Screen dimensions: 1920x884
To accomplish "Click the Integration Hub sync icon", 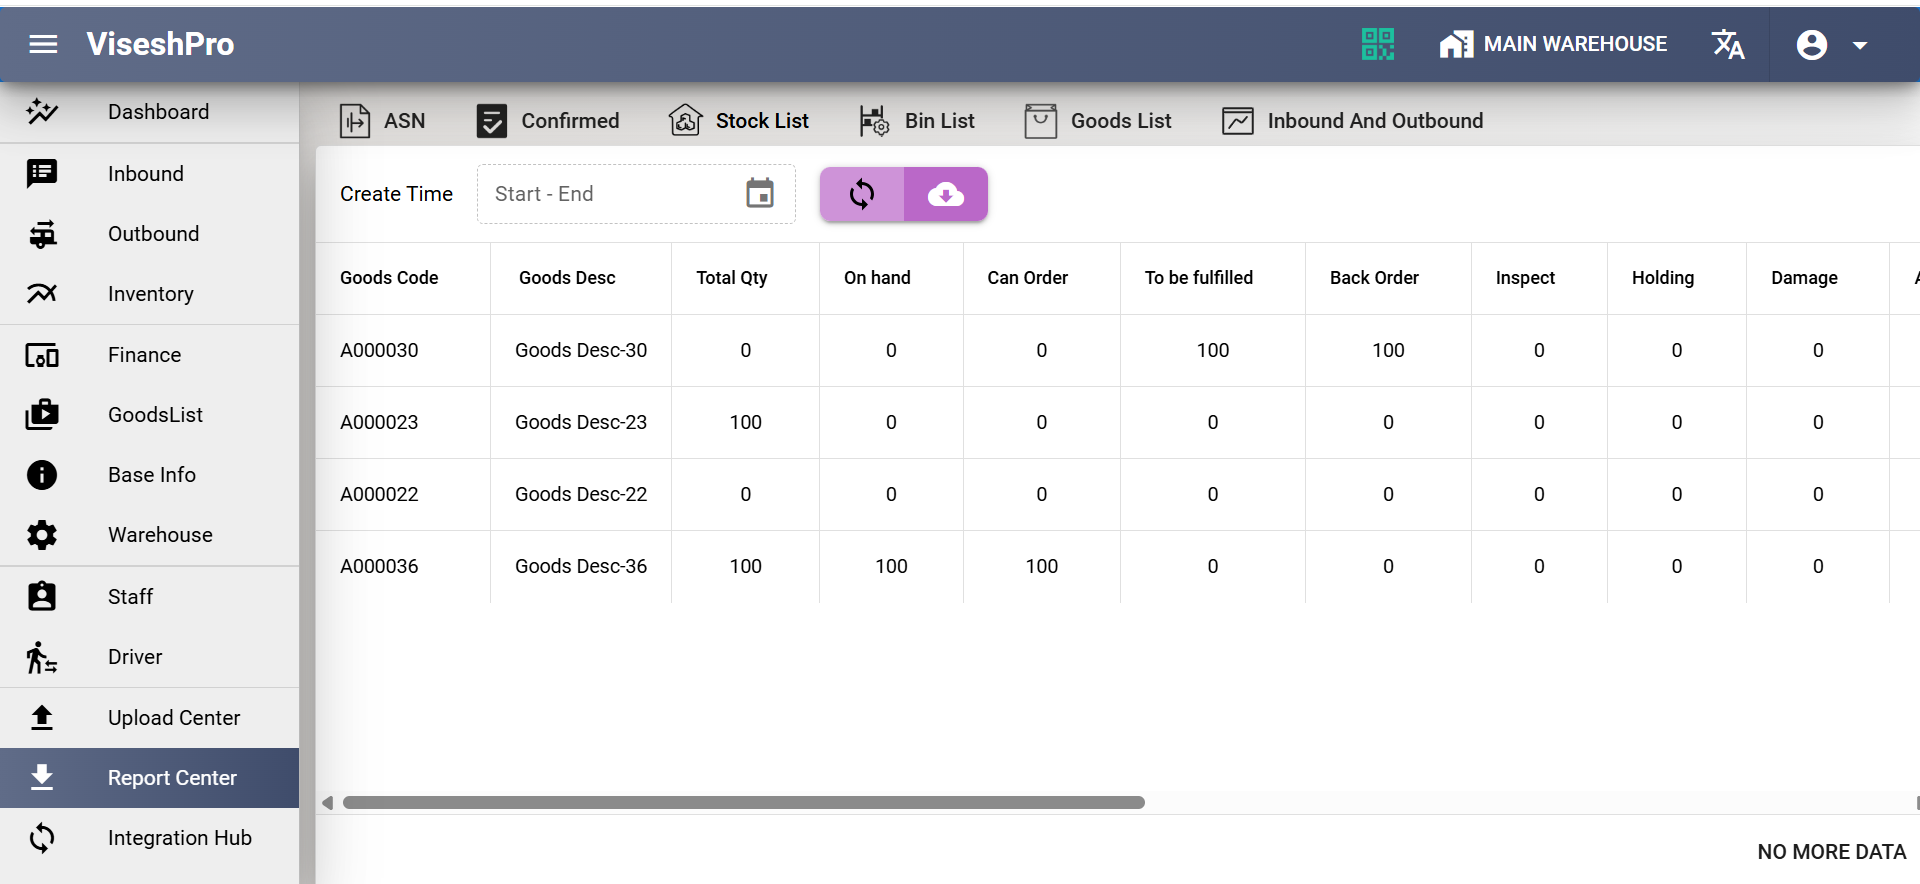I will [x=42, y=838].
